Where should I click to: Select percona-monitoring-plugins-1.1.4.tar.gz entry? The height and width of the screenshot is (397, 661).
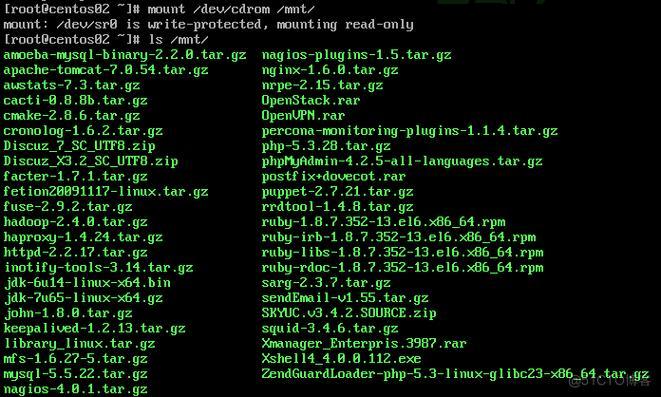[x=409, y=131]
